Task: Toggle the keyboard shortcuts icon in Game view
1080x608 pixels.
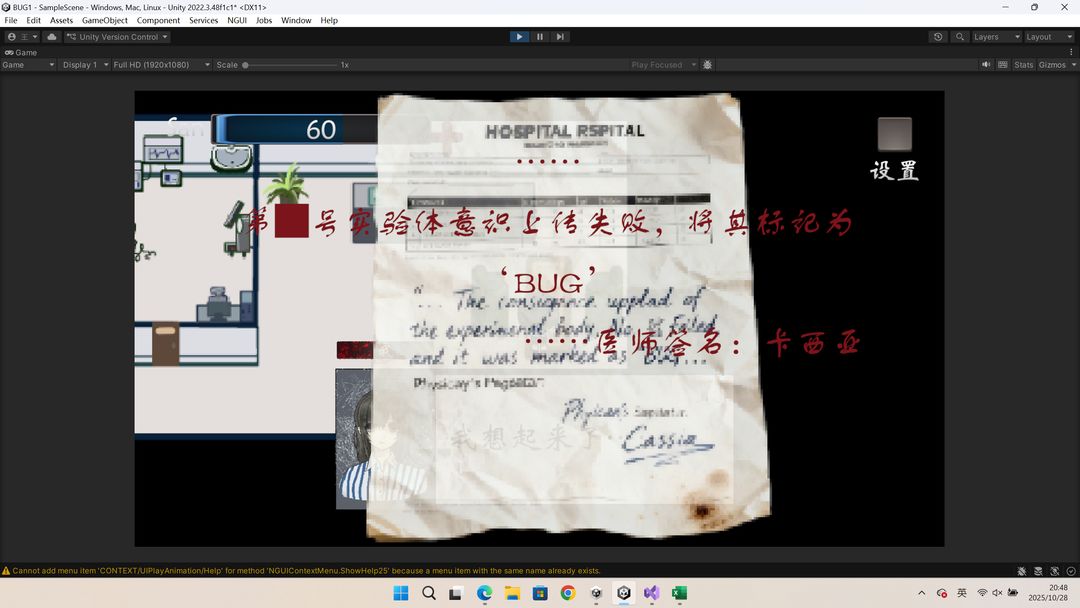Action: pyautogui.click(x=1003, y=65)
